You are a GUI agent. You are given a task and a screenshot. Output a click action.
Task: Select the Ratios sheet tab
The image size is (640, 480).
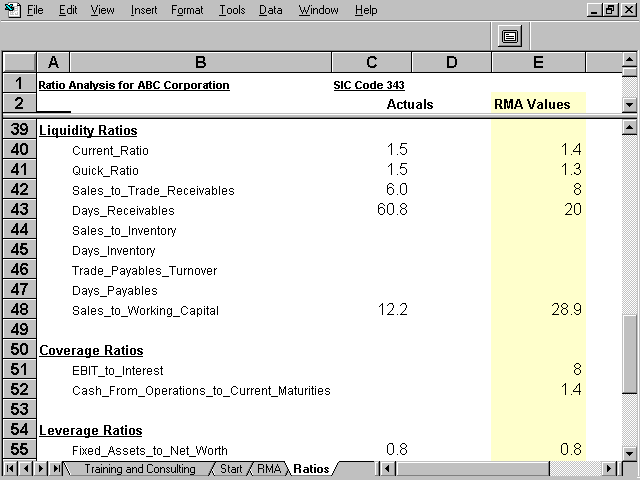311,469
